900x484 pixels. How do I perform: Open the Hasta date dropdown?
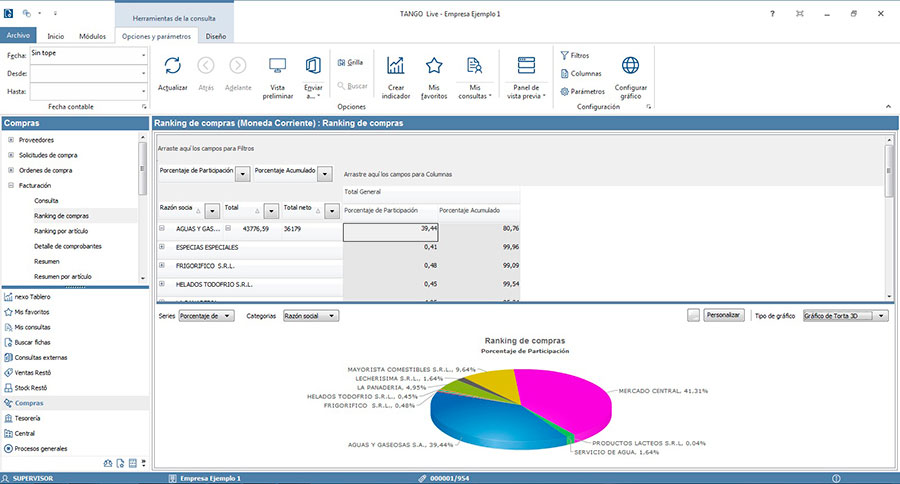143,91
